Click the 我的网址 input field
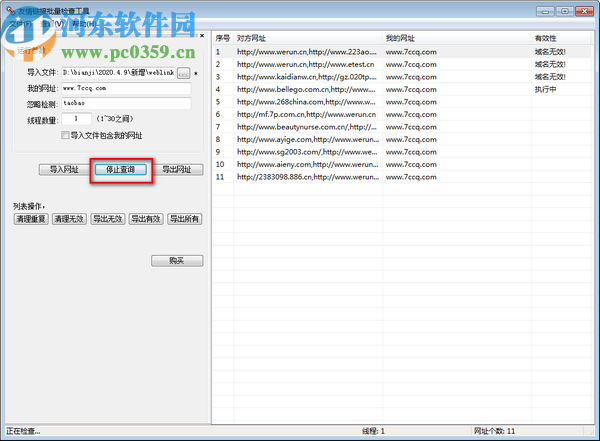Screen dimensions: 600x441 (x=126, y=88)
